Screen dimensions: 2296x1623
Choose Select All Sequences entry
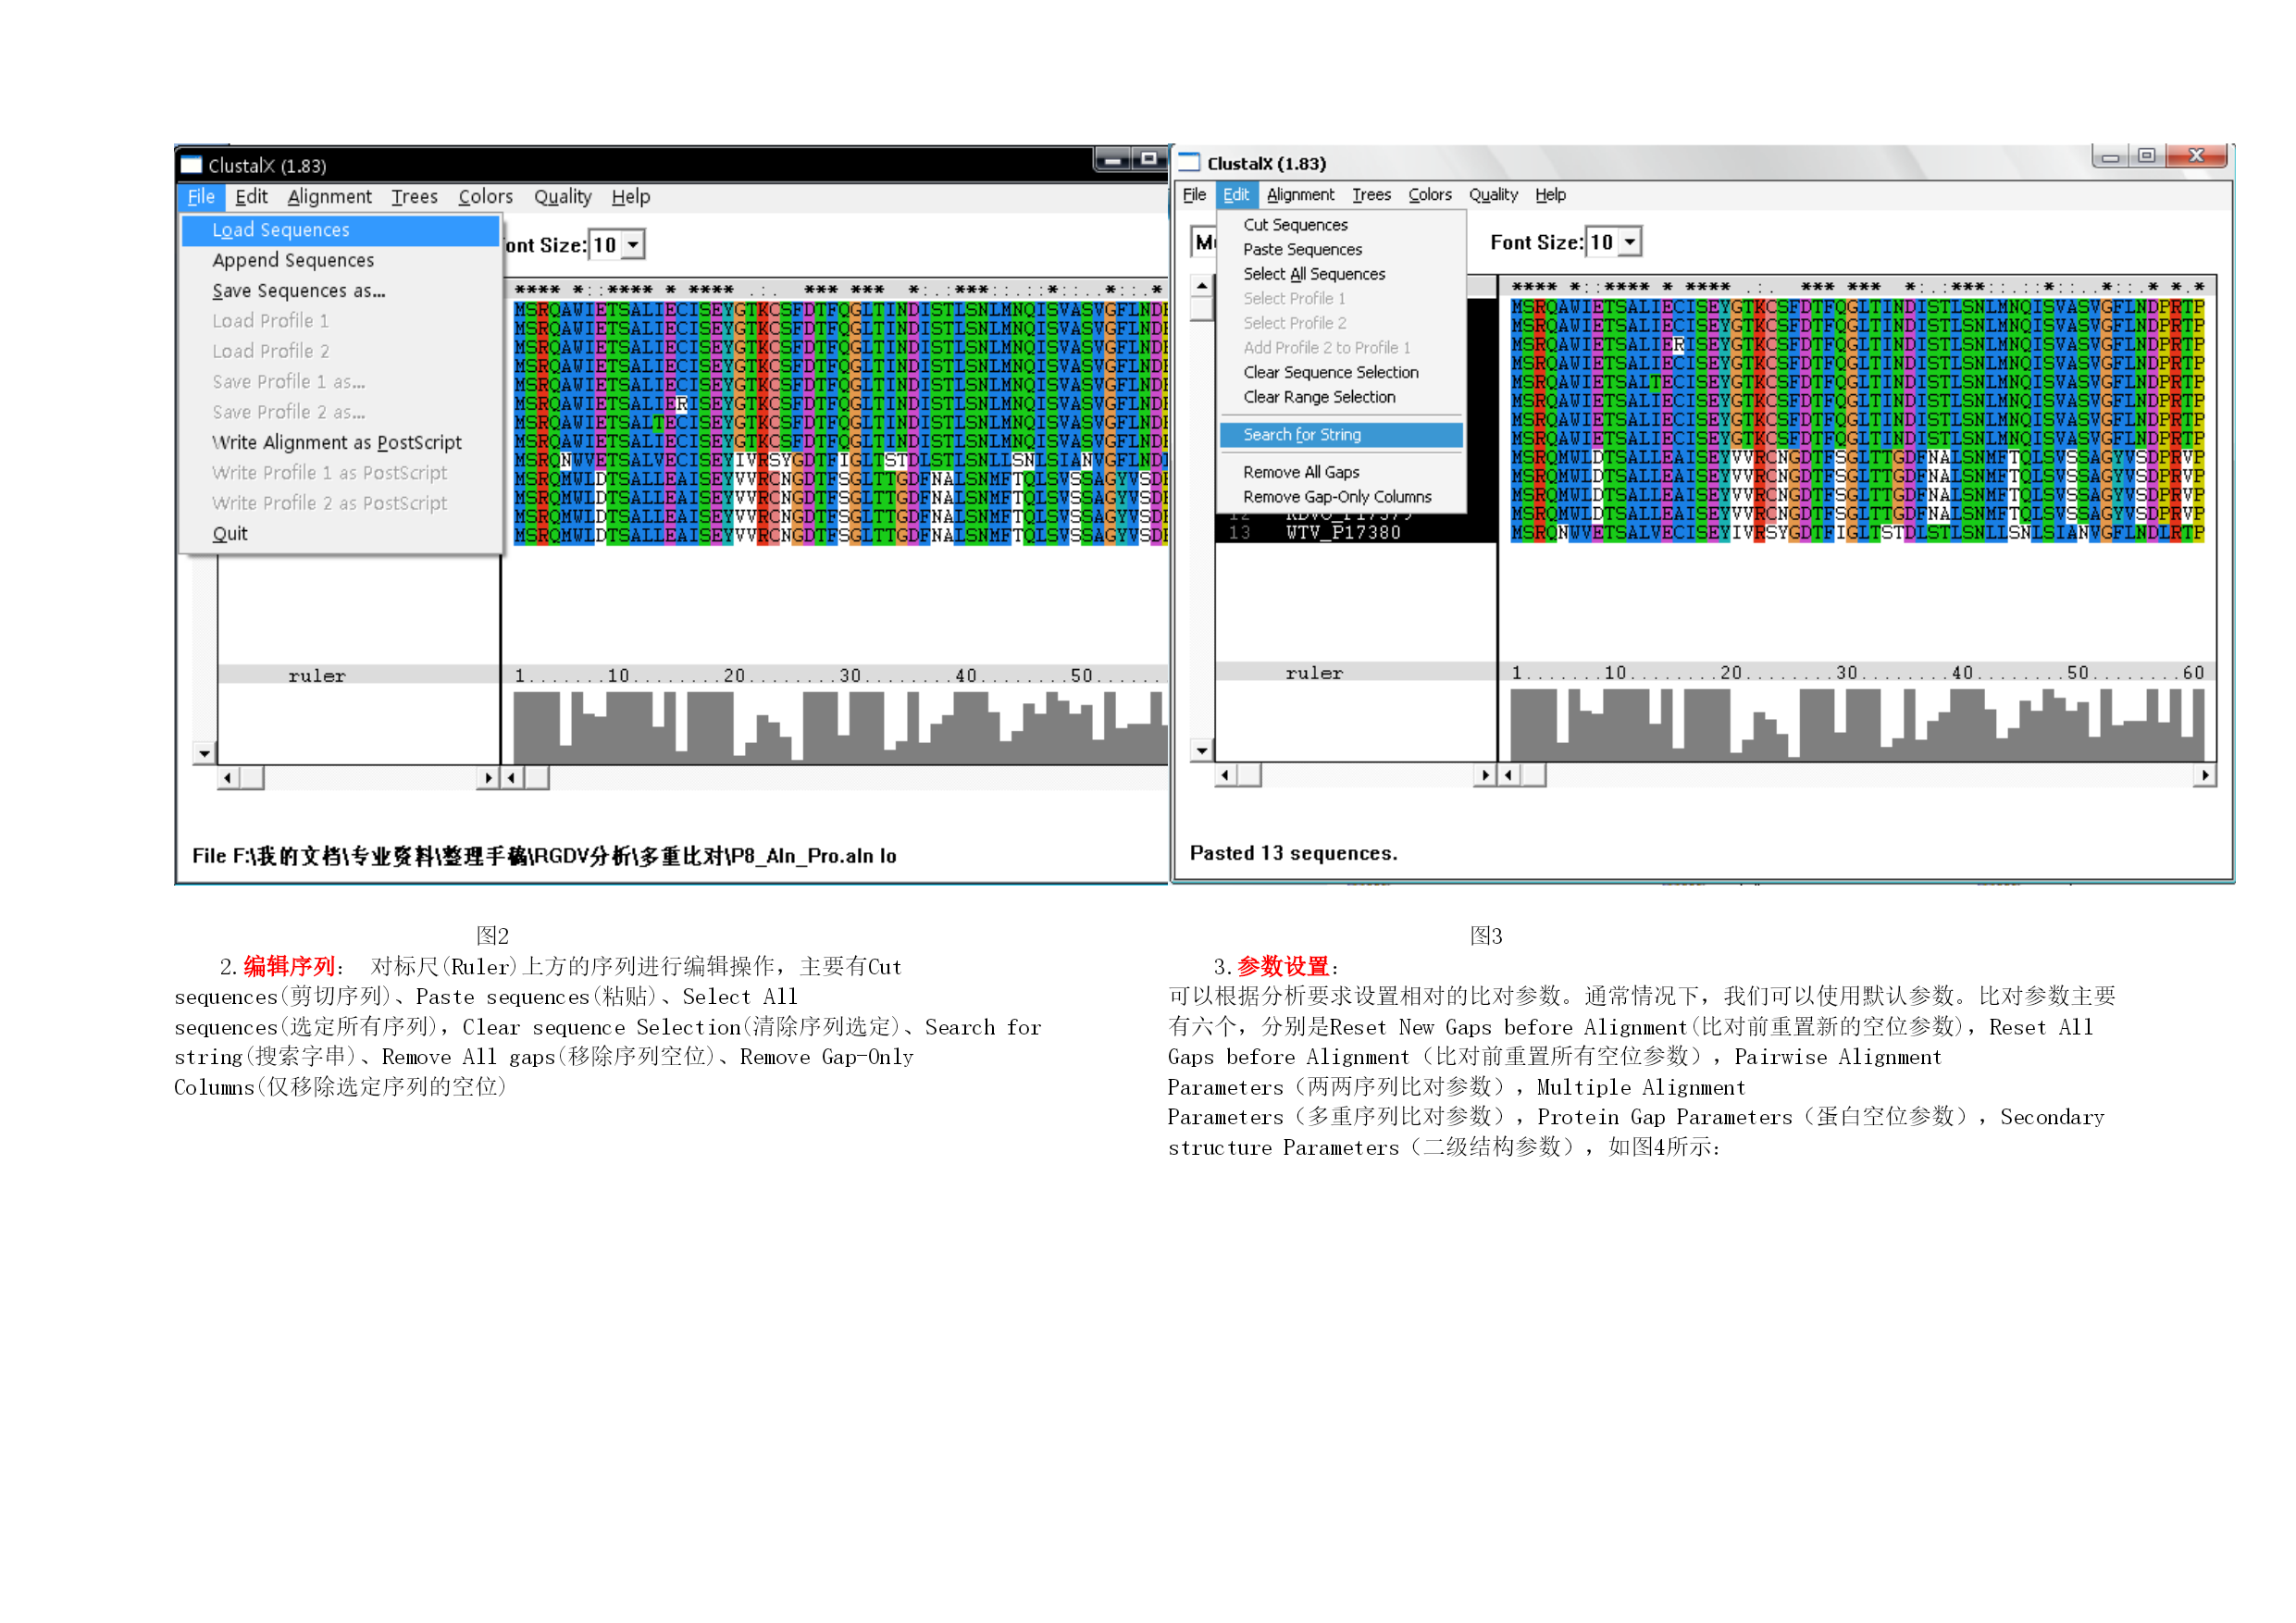pyautogui.click(x=1341, y=274)
